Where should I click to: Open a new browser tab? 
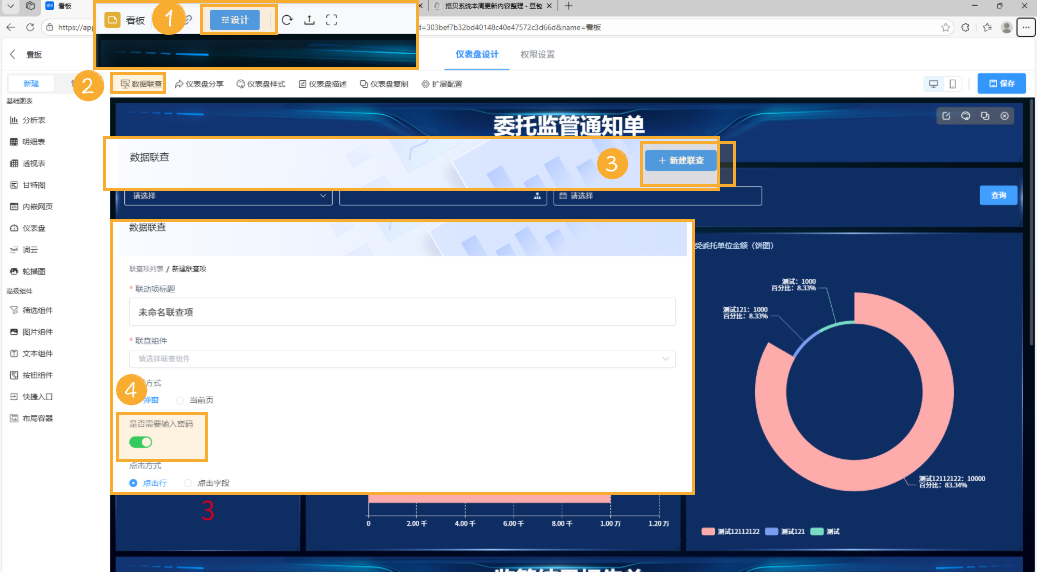568,6
